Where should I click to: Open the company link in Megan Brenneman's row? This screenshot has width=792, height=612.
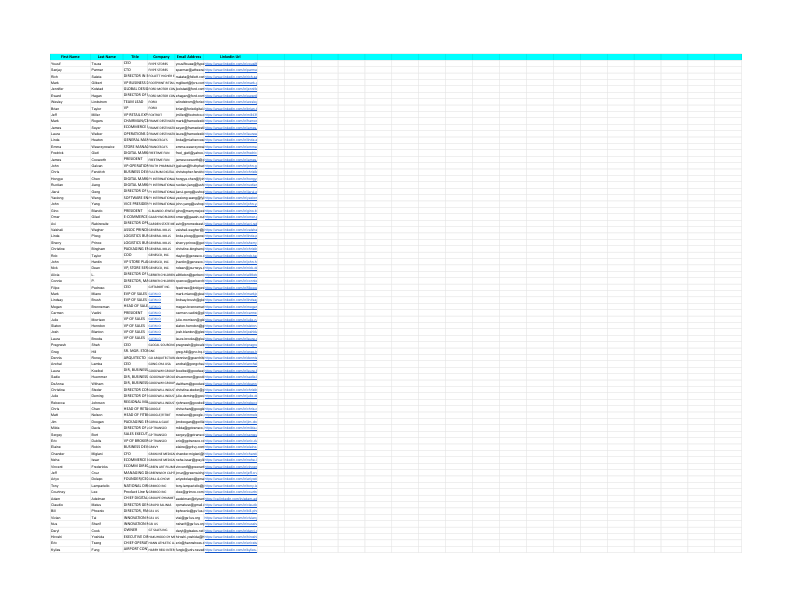pyautogui.click(x=155, y=307)
